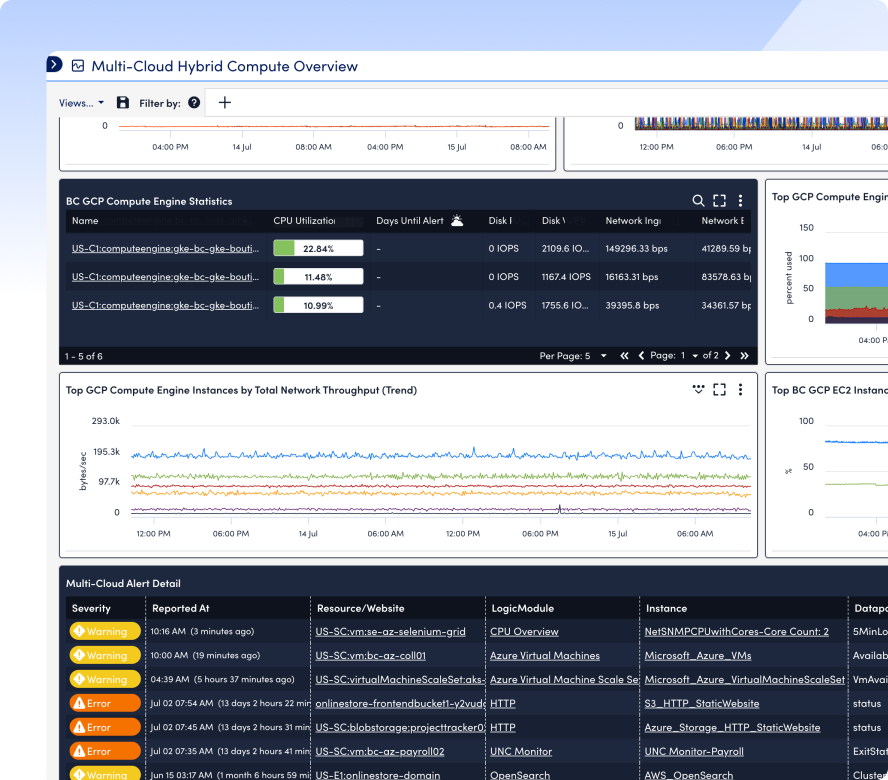Click the dashboard icon beside the title
Screen dimensions: 888x780
coord(78,66)
